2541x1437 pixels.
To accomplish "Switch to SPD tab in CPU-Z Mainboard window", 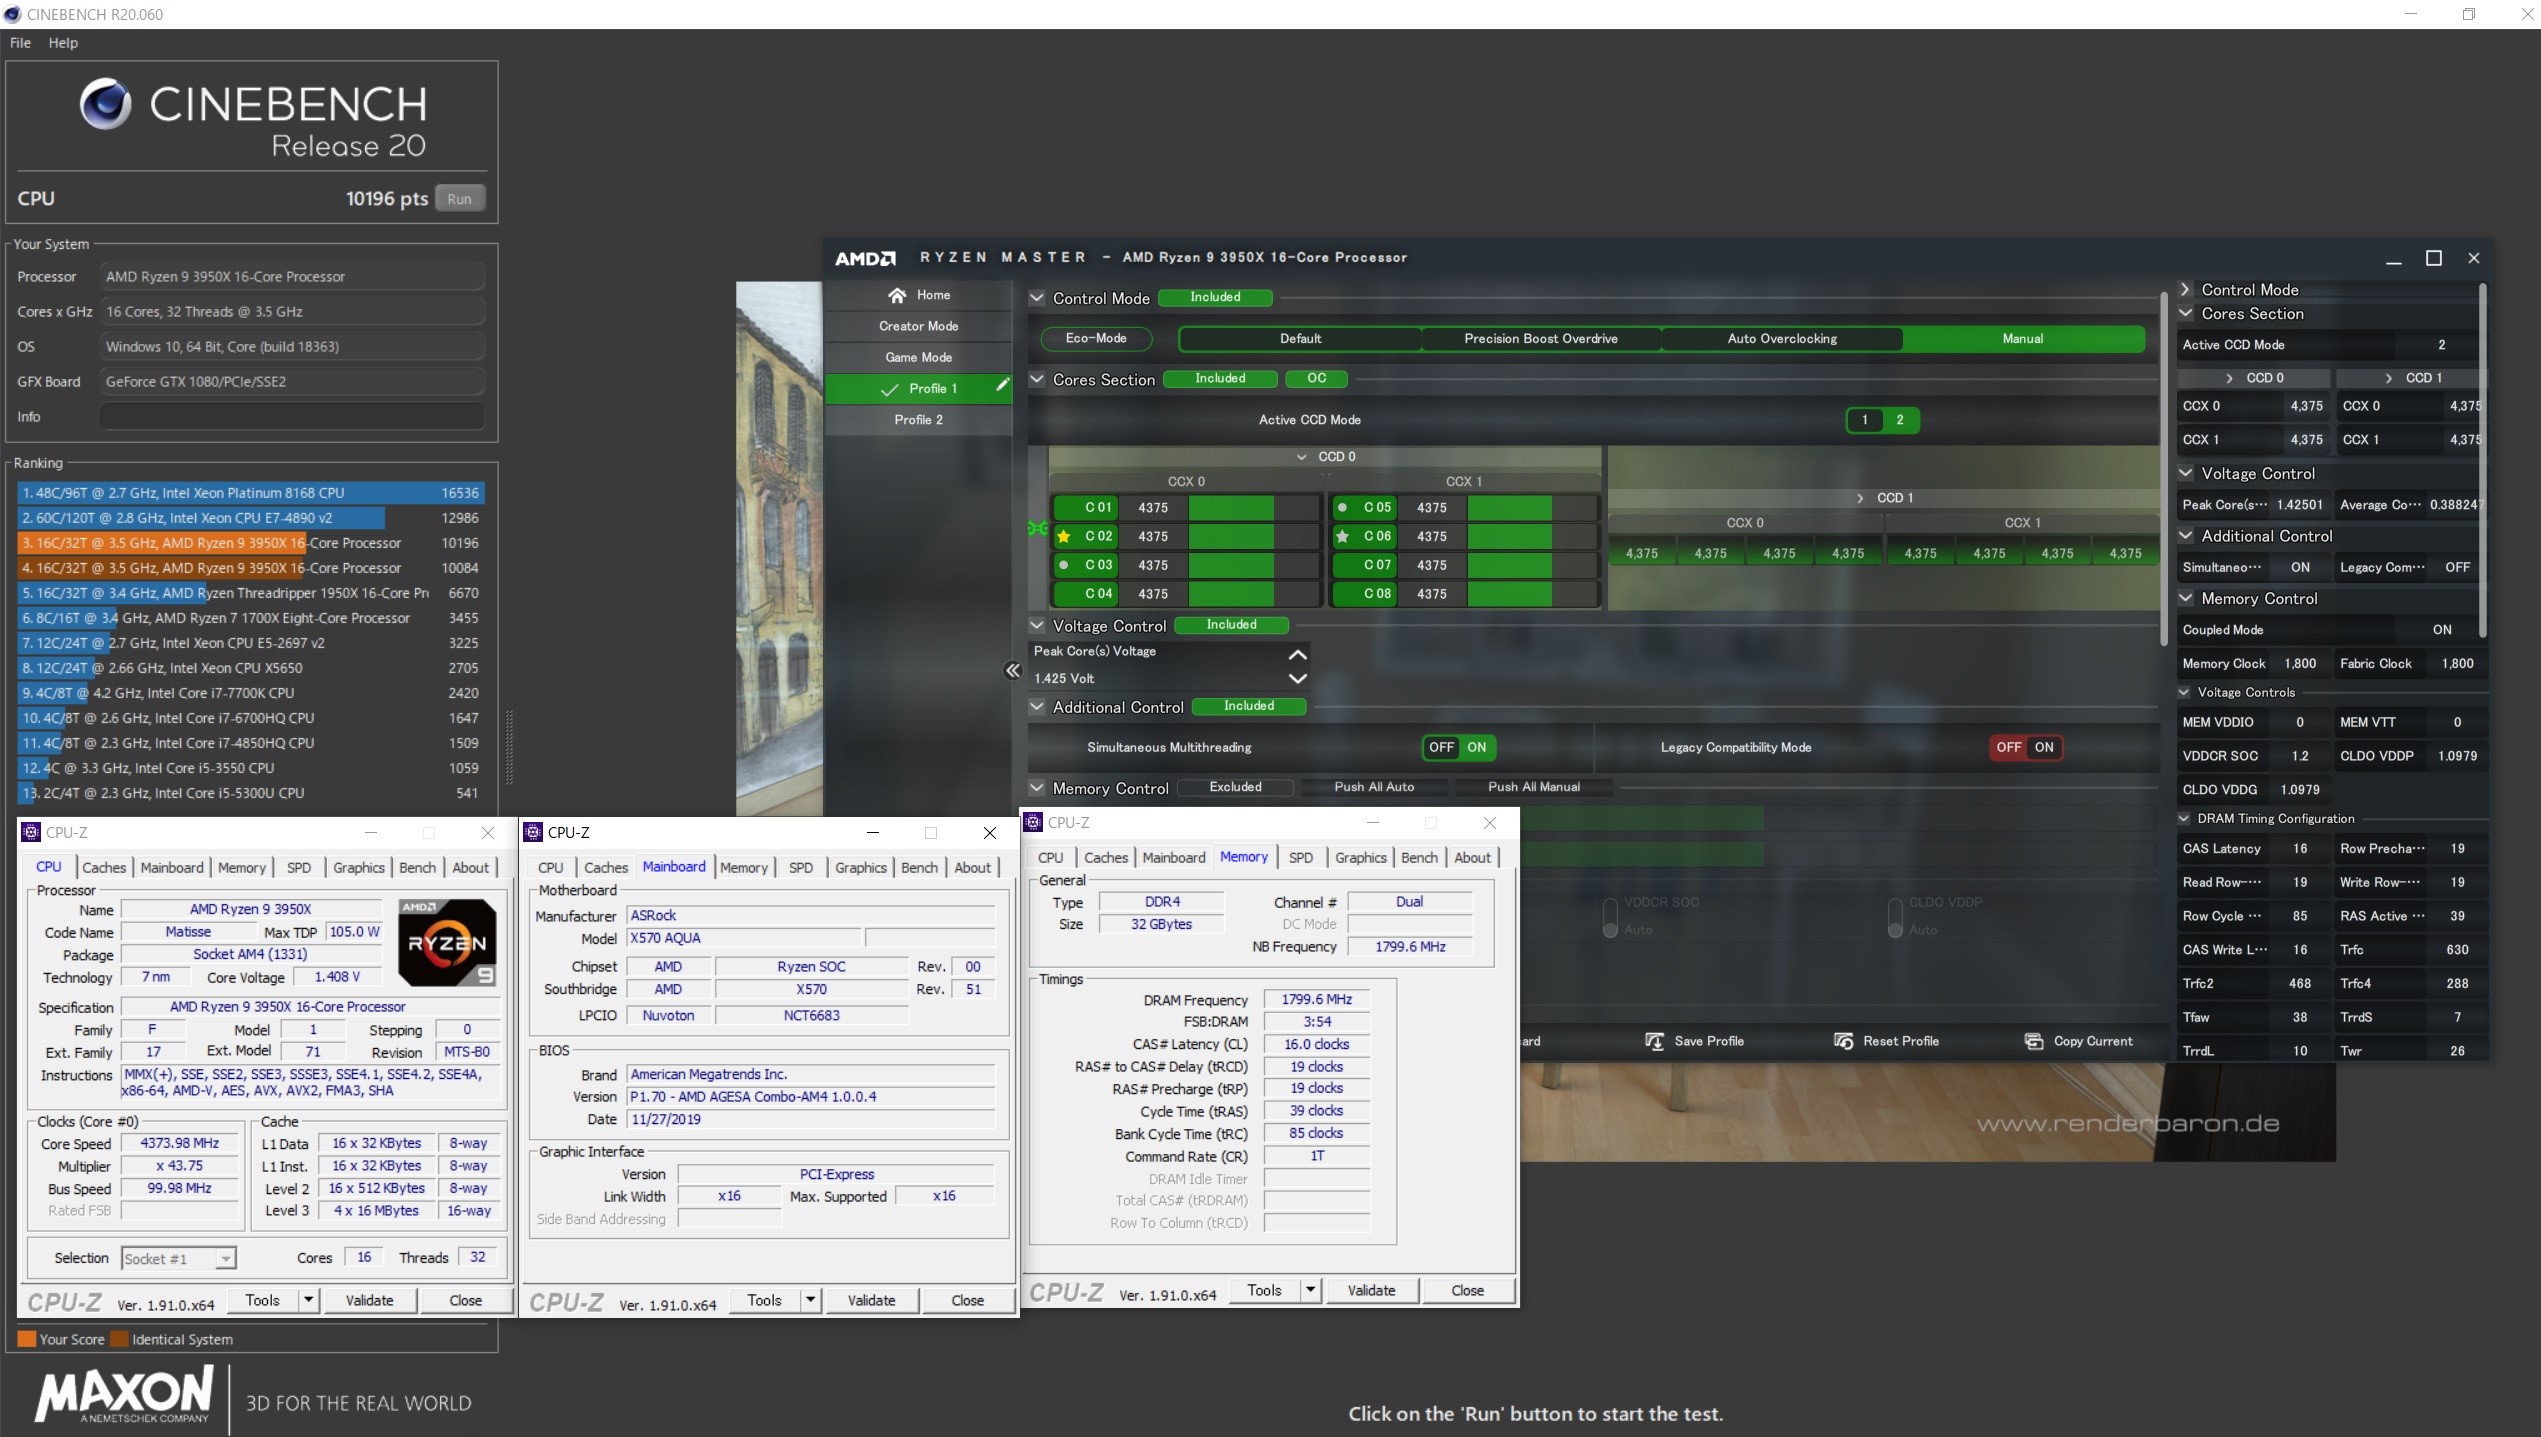I will 801,868.
